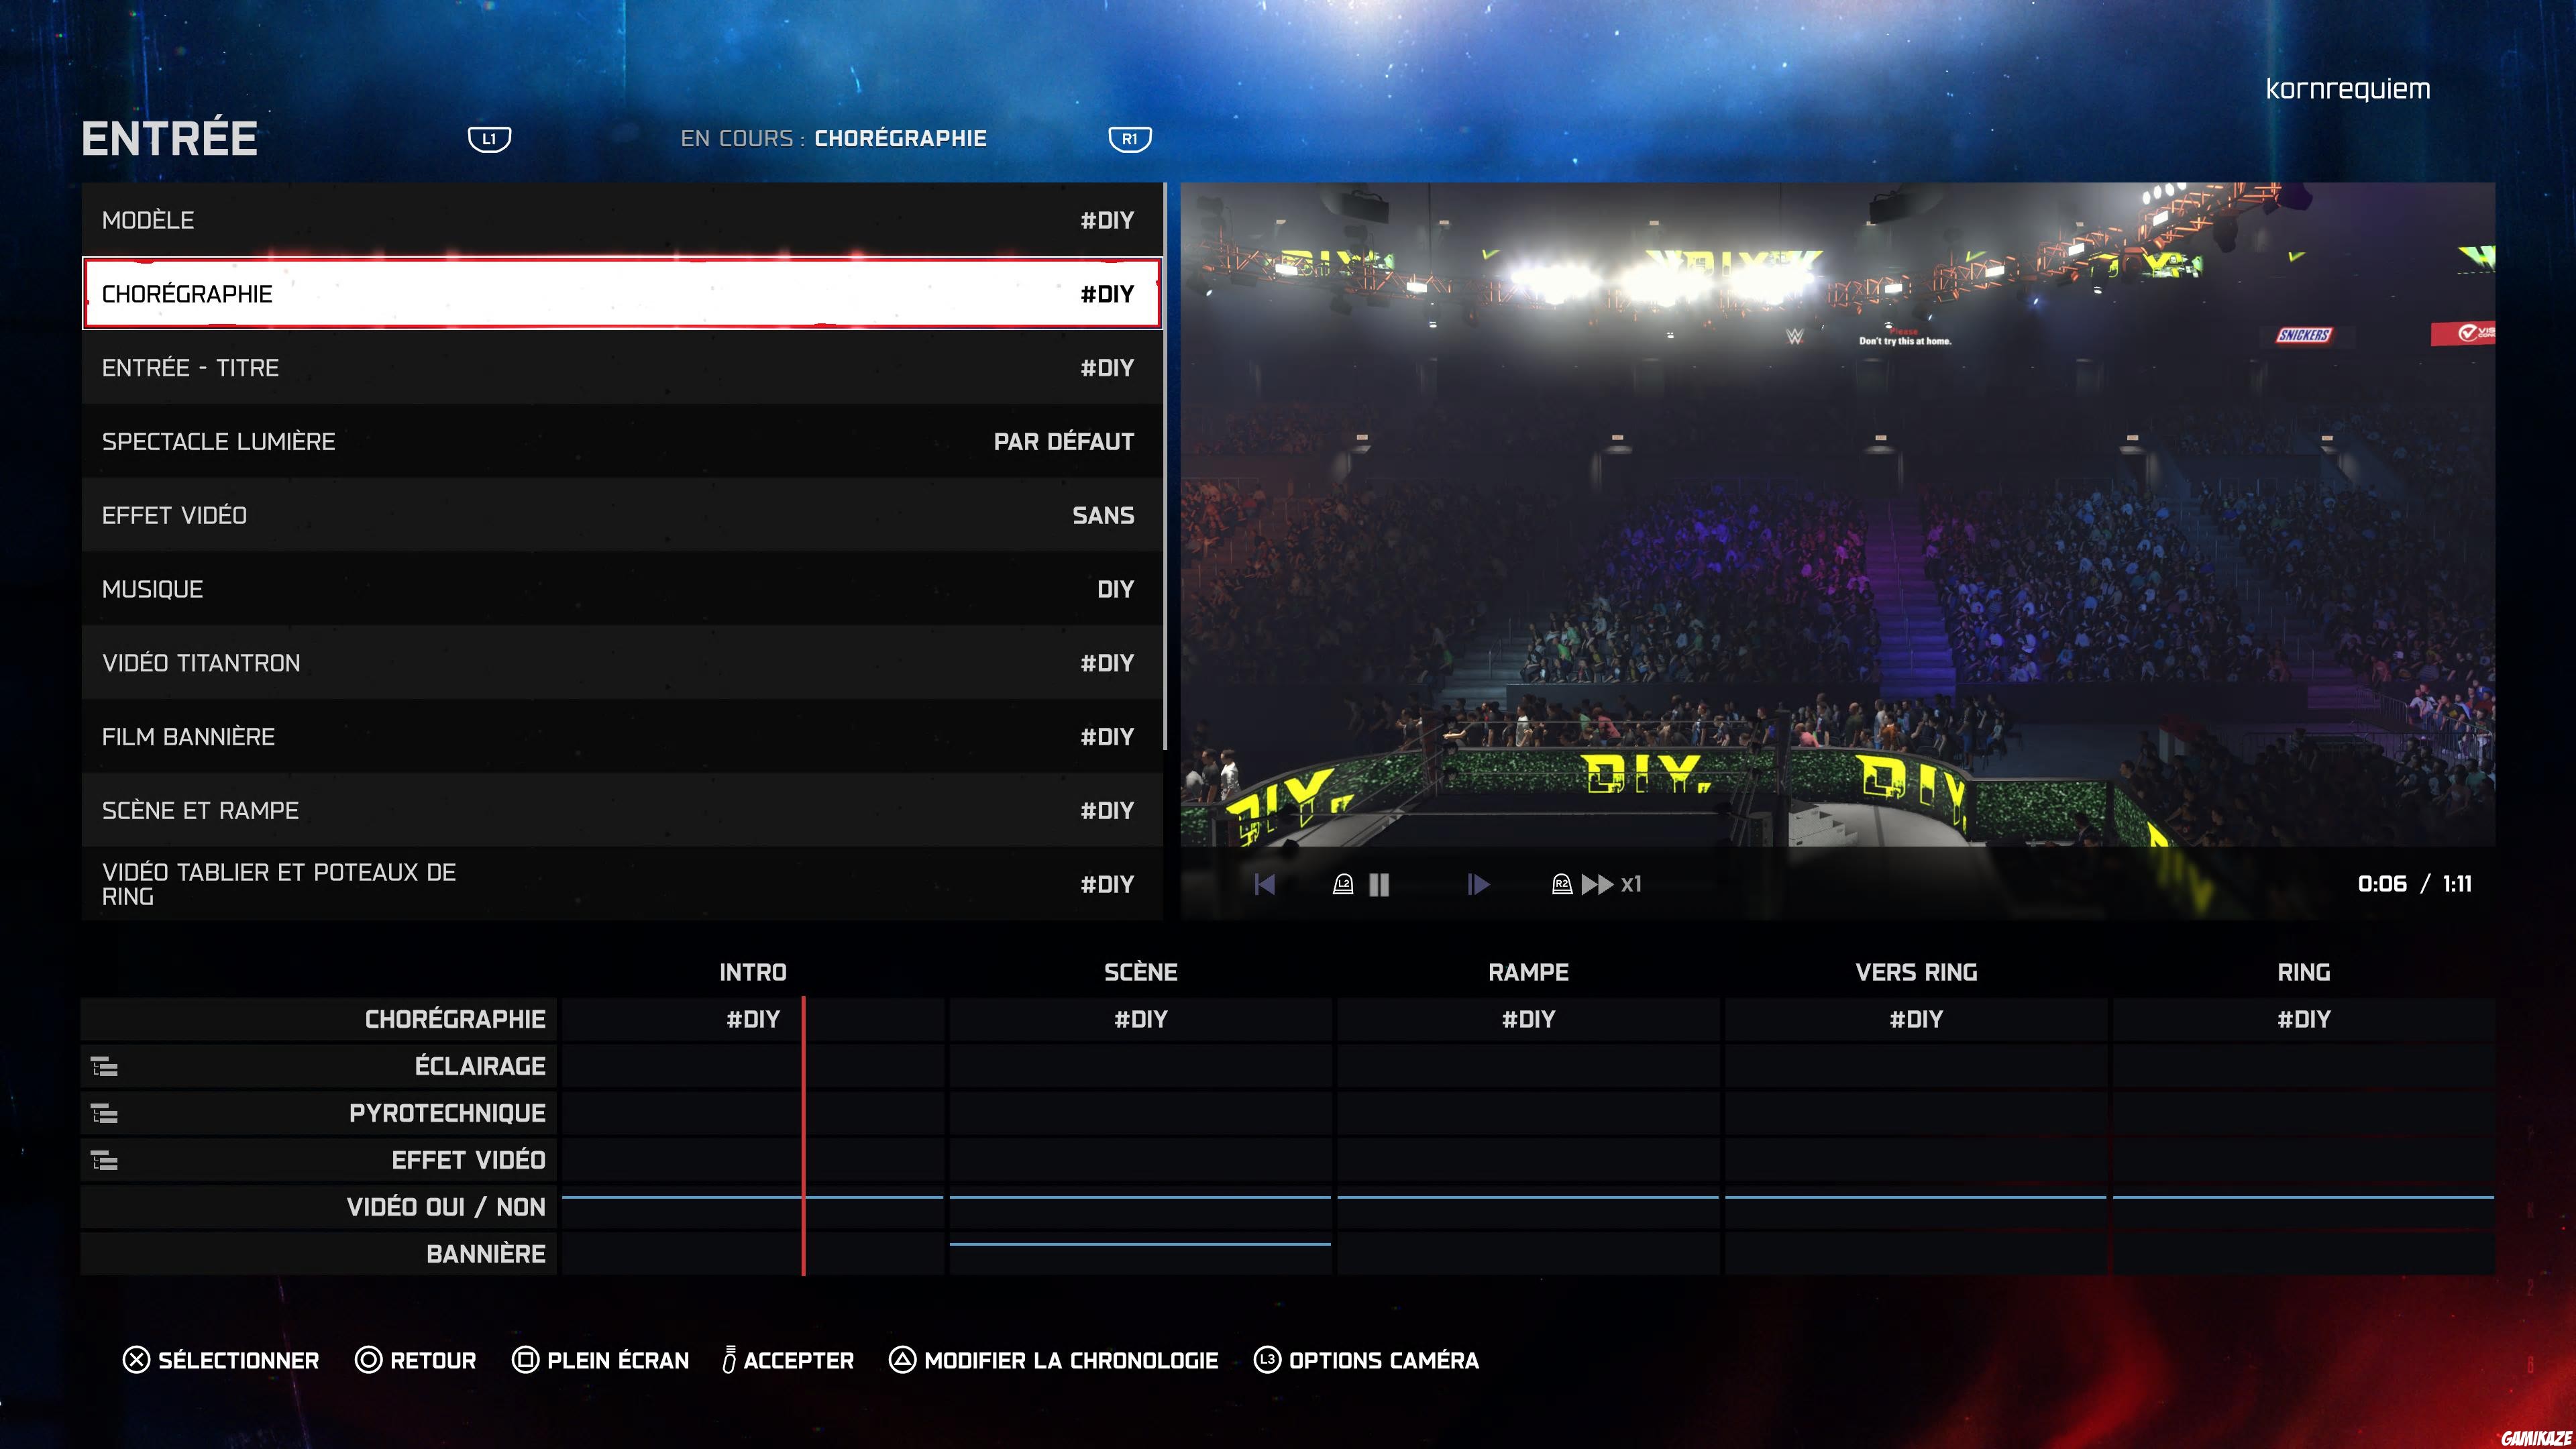Click the Retour circle button prompt
The image size is (2576, 1449).
tap(368, 1360)
